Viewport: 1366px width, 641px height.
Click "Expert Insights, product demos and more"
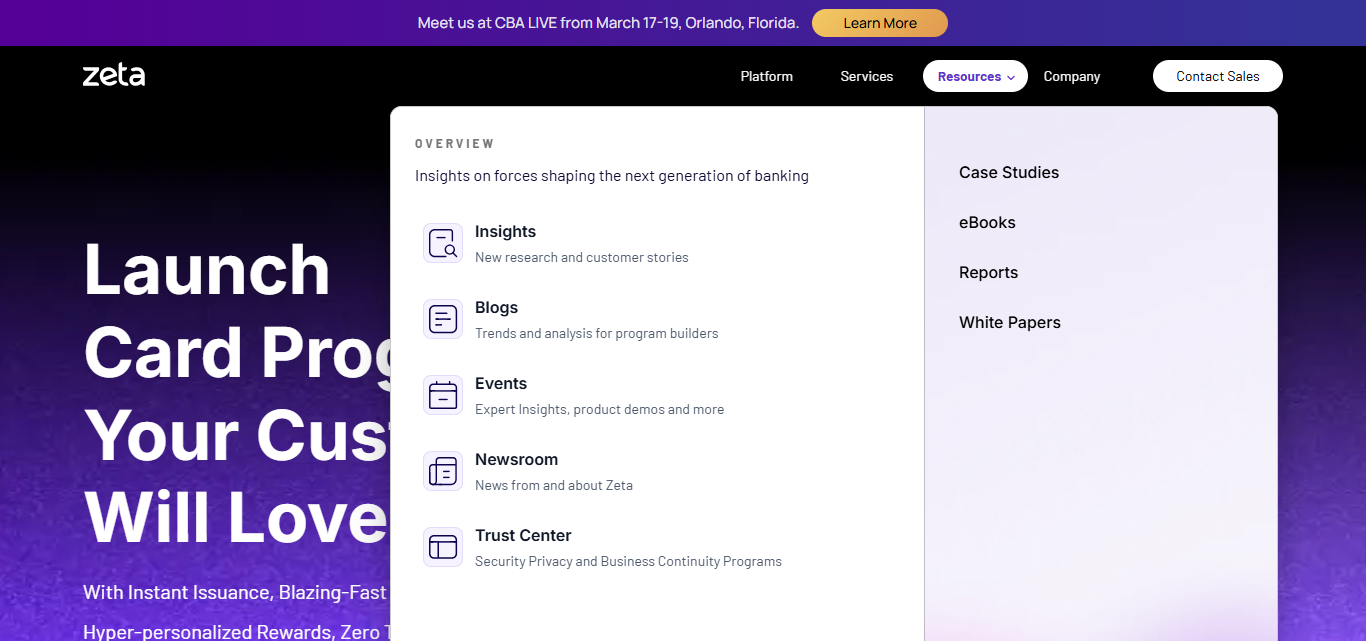[x=600, y=409]
